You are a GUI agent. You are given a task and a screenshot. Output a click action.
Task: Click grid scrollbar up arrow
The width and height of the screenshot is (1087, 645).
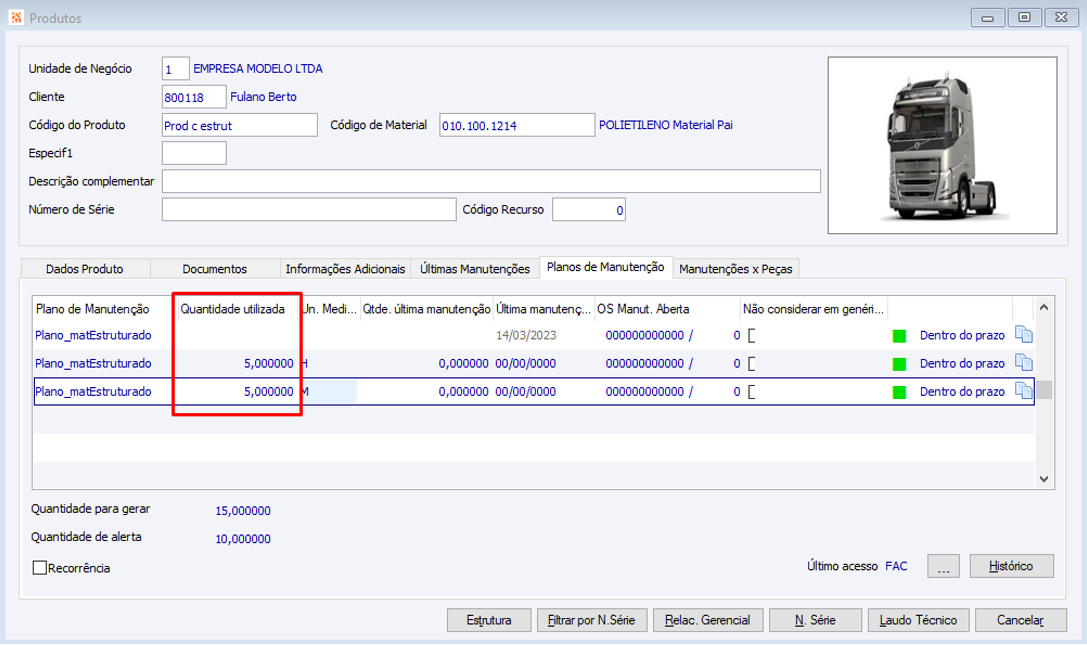tap(1044, 307)
